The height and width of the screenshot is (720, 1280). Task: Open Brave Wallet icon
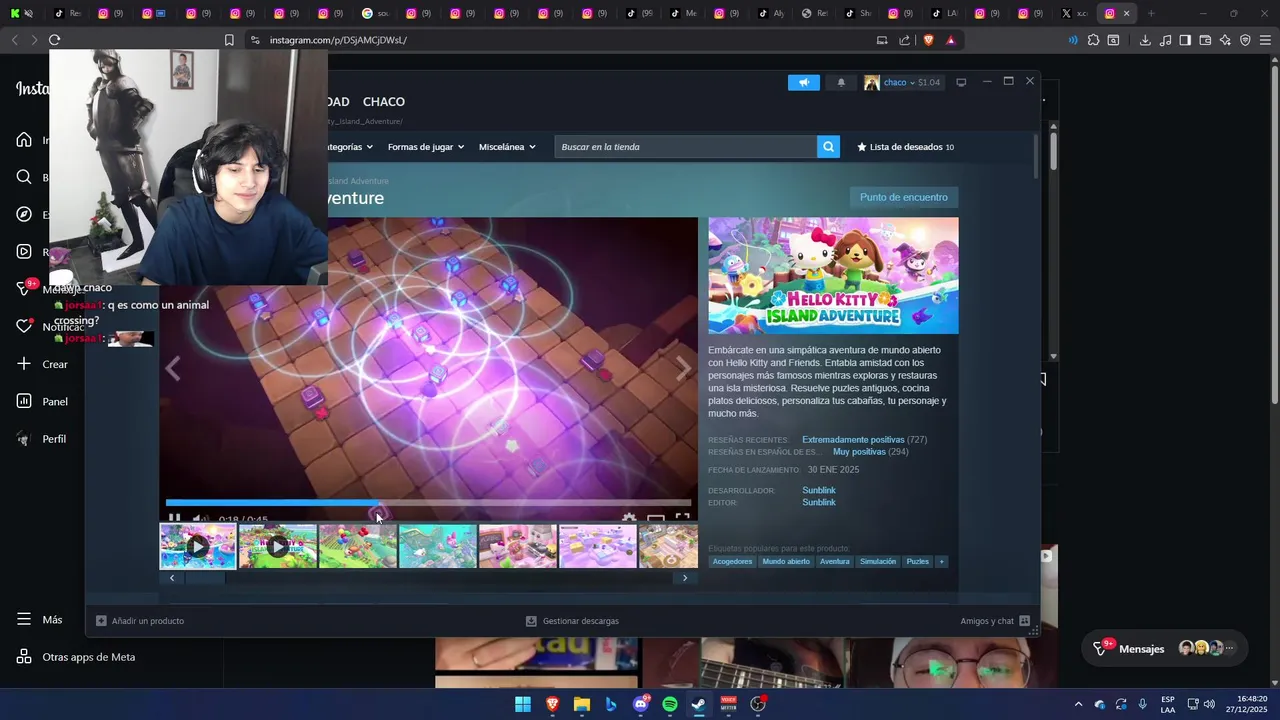click(x=1205, y=40)
